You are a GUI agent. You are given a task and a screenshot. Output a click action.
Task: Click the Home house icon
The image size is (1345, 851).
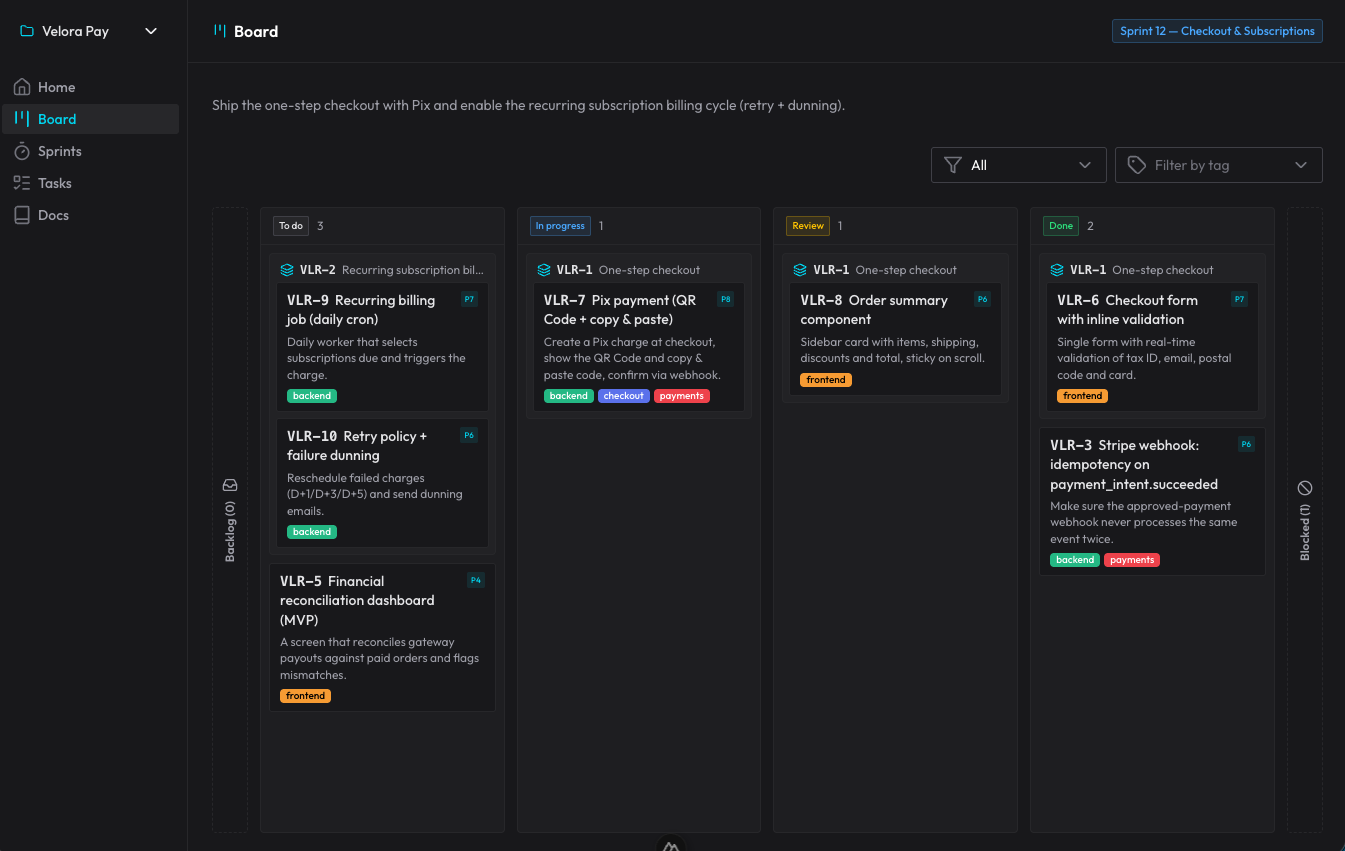(22, 87)
